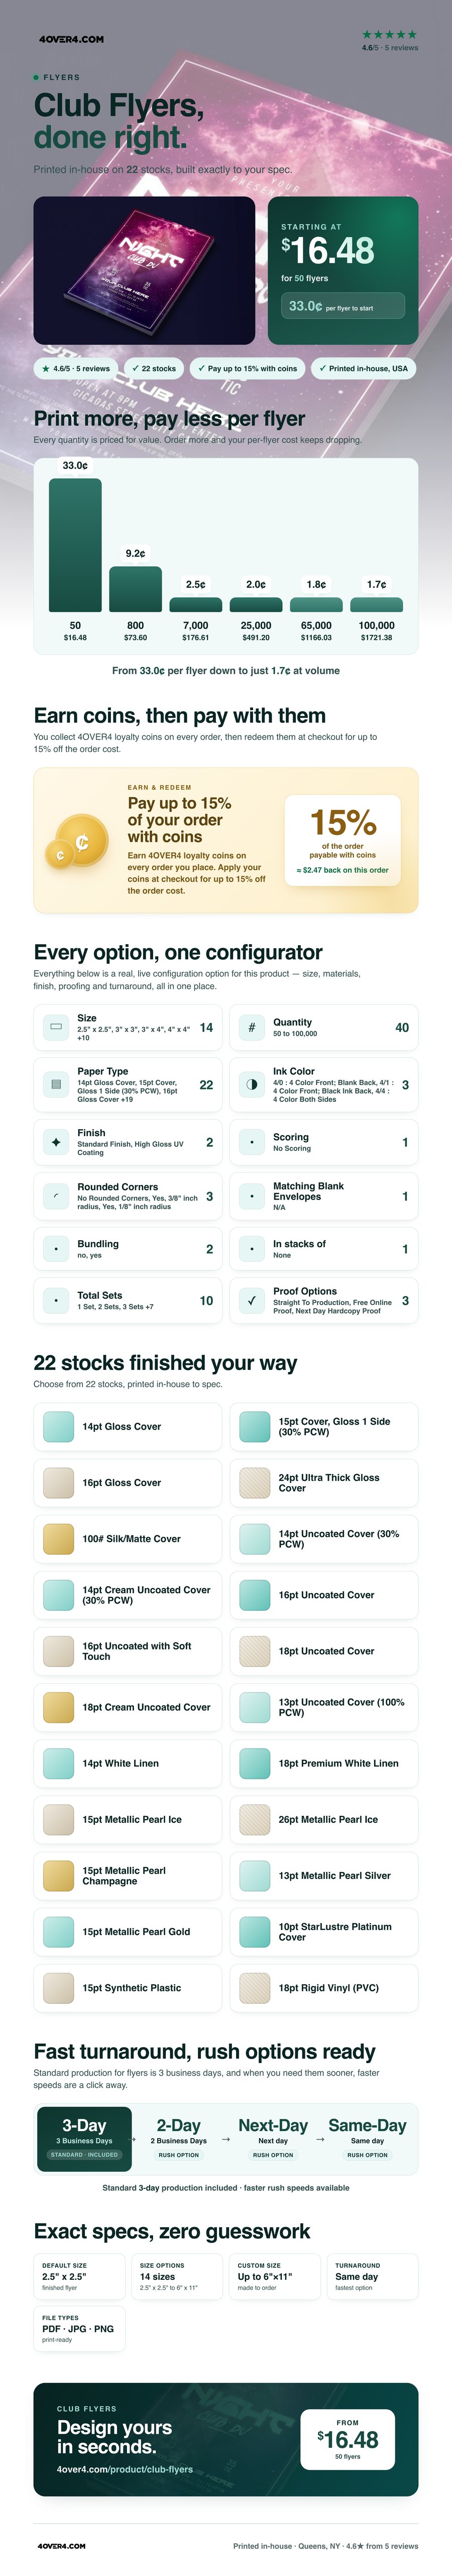The height and width of the screenshot is (2576, 452).
Task: Click the Proof Options checkmark icon
Action: [x=252, y=1301]
